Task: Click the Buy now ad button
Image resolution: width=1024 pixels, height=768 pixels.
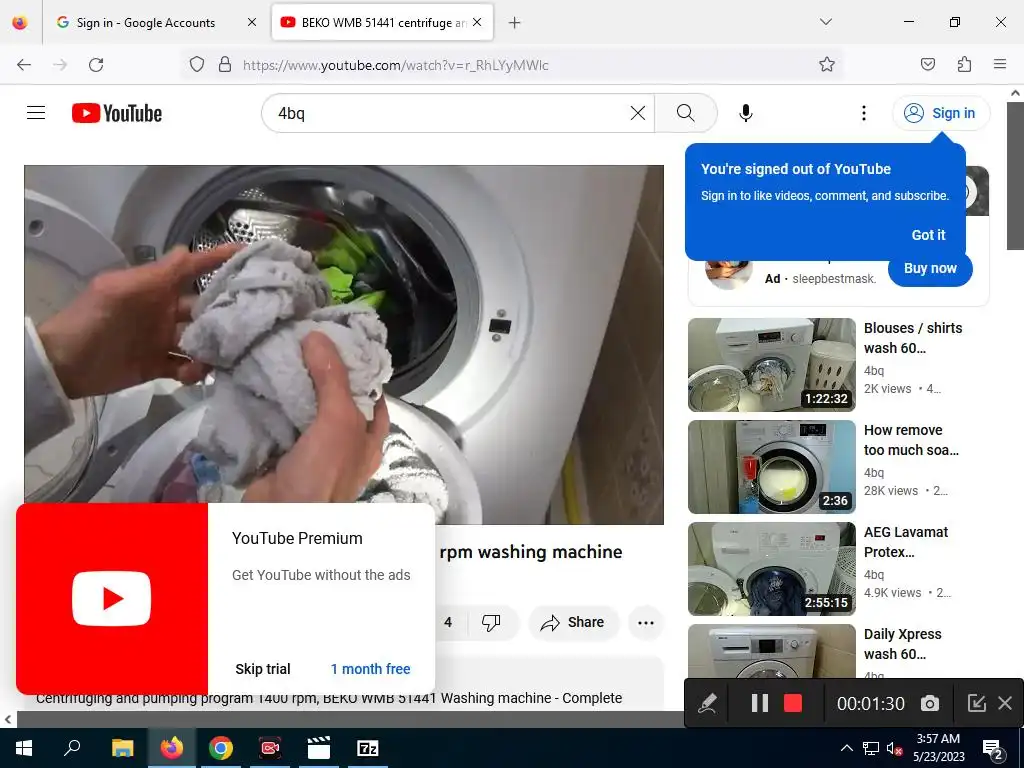Action: click(930, 268)
